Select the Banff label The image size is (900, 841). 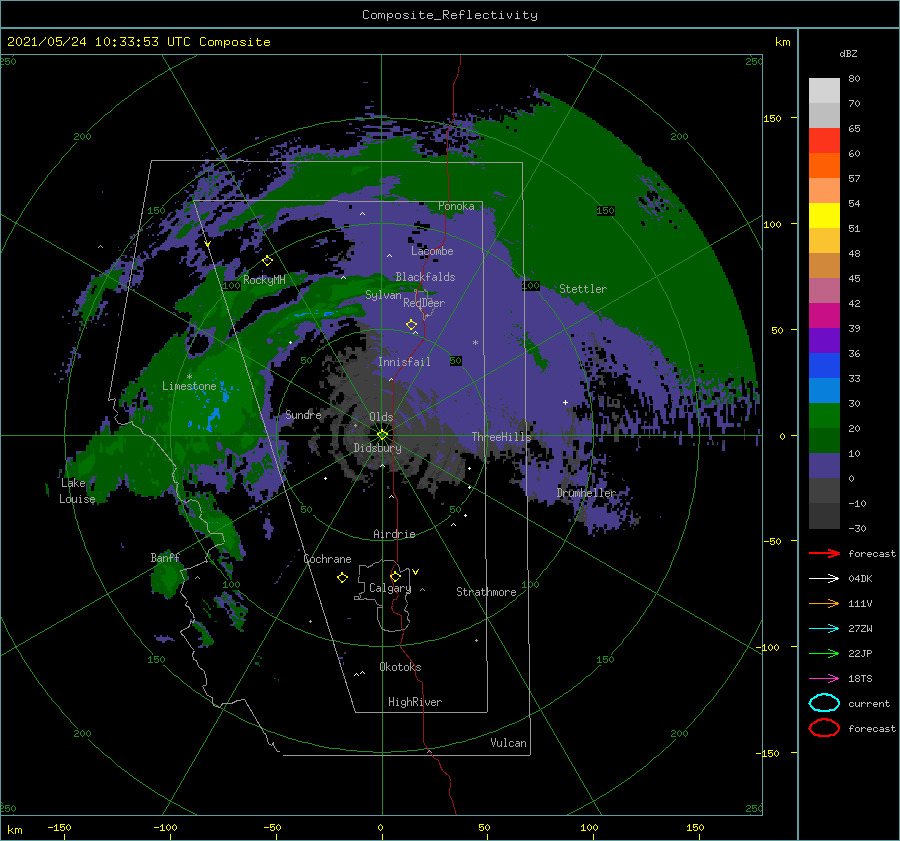click(x=165, y=557)
